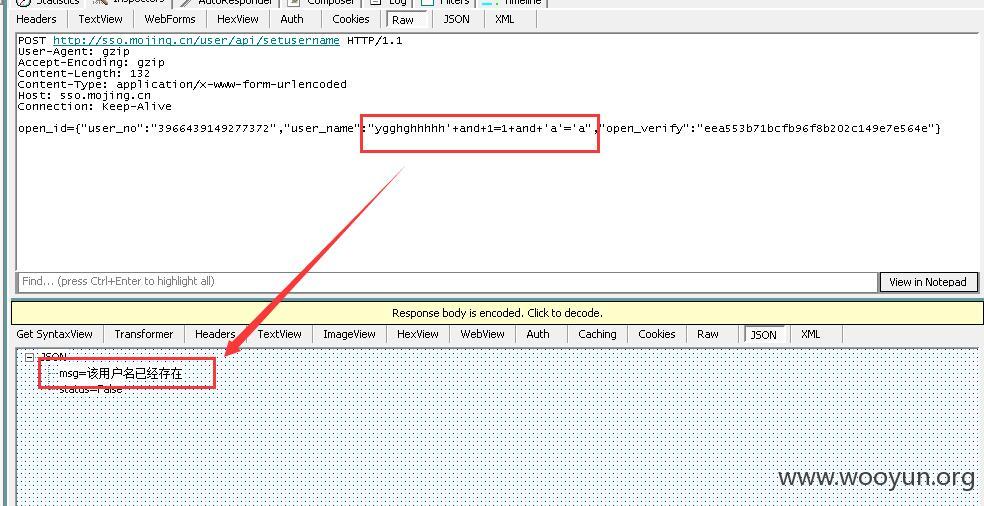Open the response HexView tab
This screenshot has height=506, width=984.
coord(417,334)
